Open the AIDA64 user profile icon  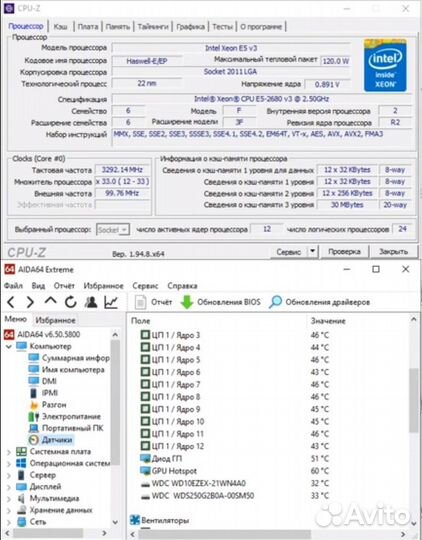pyautogui.click(x=91, y=302)
